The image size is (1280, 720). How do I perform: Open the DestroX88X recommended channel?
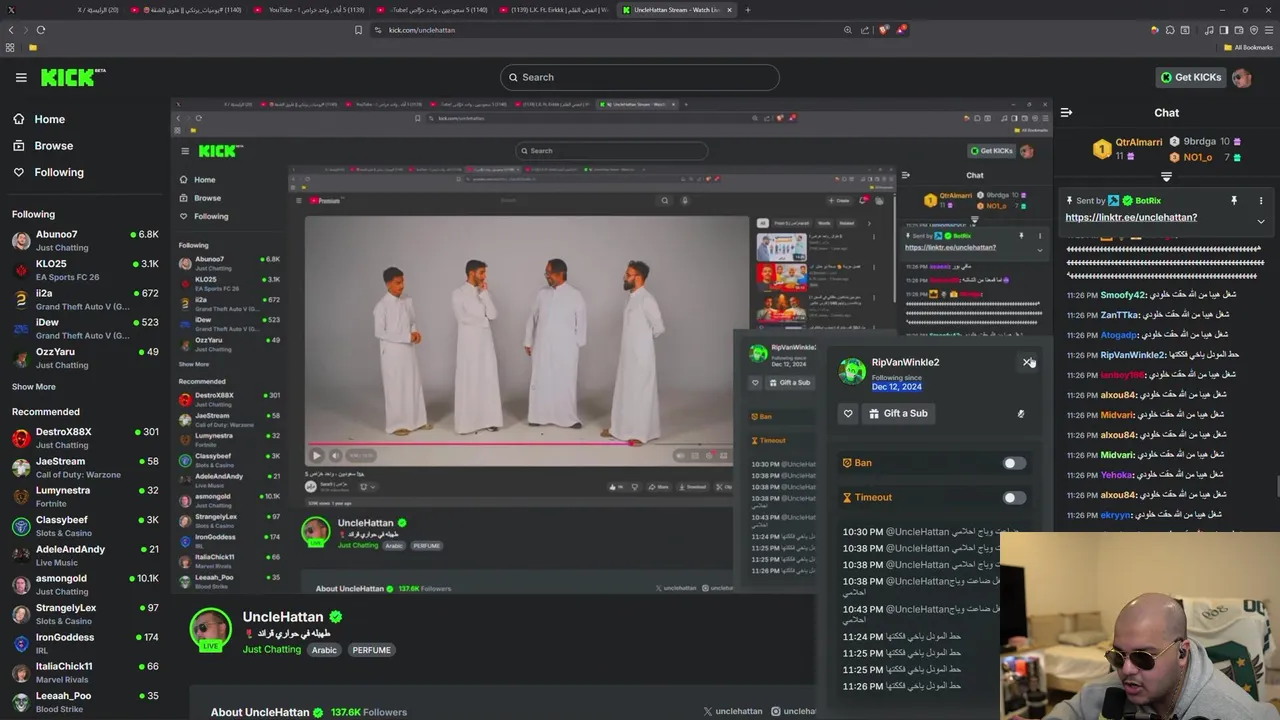click(85, 438)
